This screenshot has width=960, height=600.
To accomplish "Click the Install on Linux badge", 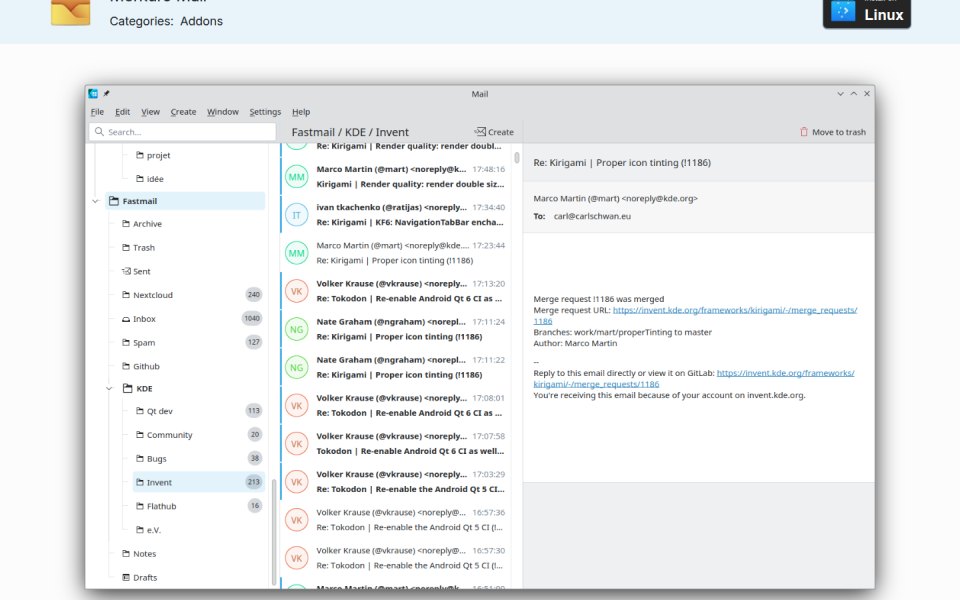I will tap(866, 12).
